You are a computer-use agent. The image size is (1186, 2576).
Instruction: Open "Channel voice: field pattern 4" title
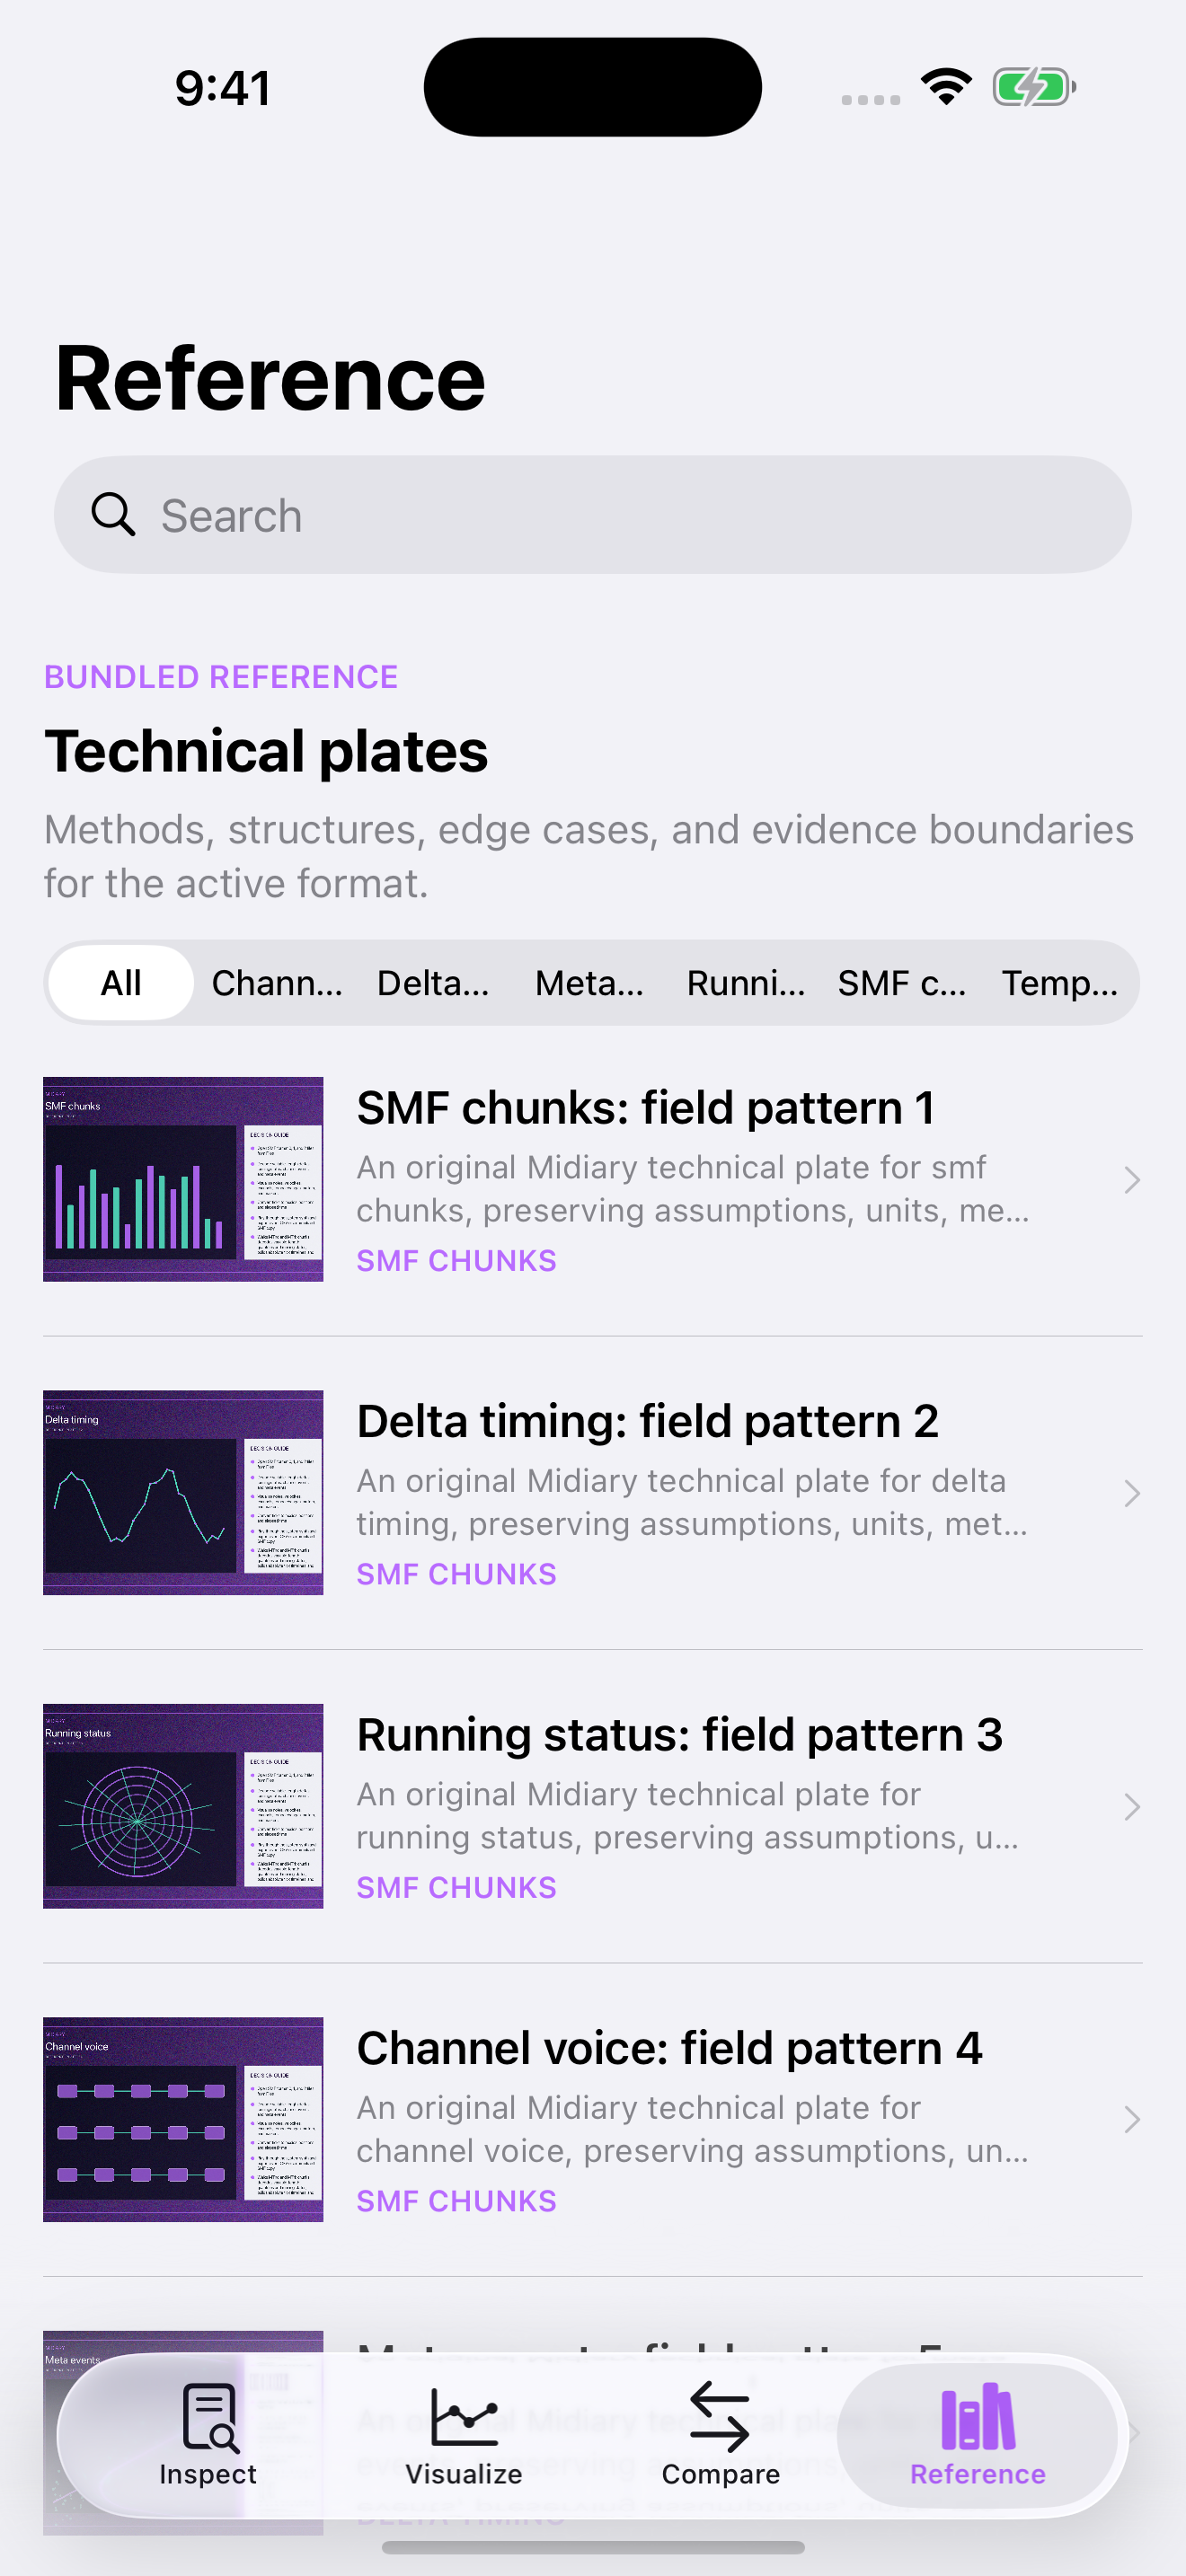(670, 2048)
